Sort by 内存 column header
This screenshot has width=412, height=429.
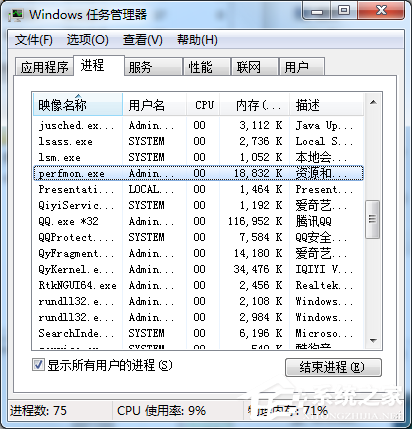255,105
